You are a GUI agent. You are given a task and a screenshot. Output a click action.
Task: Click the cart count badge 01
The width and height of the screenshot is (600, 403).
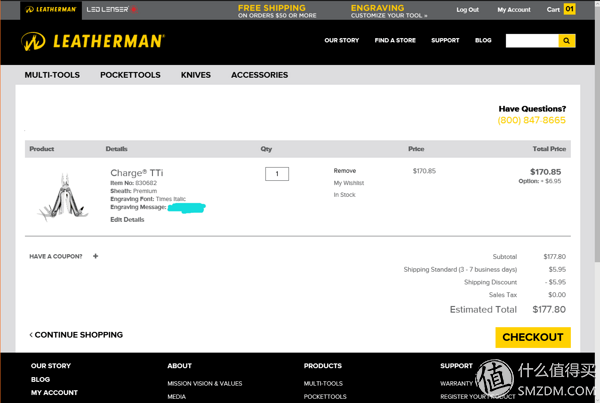[569, 9]
